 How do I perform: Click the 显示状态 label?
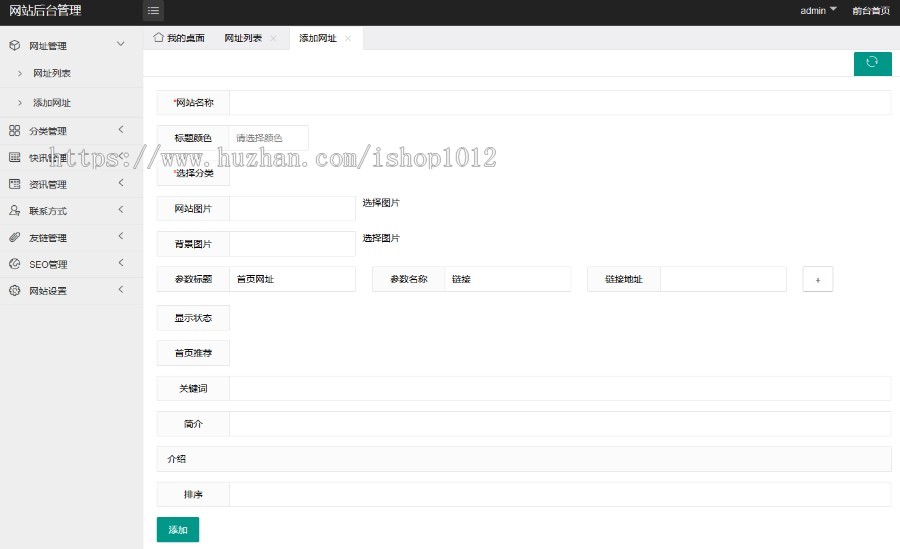coord(193,318)
